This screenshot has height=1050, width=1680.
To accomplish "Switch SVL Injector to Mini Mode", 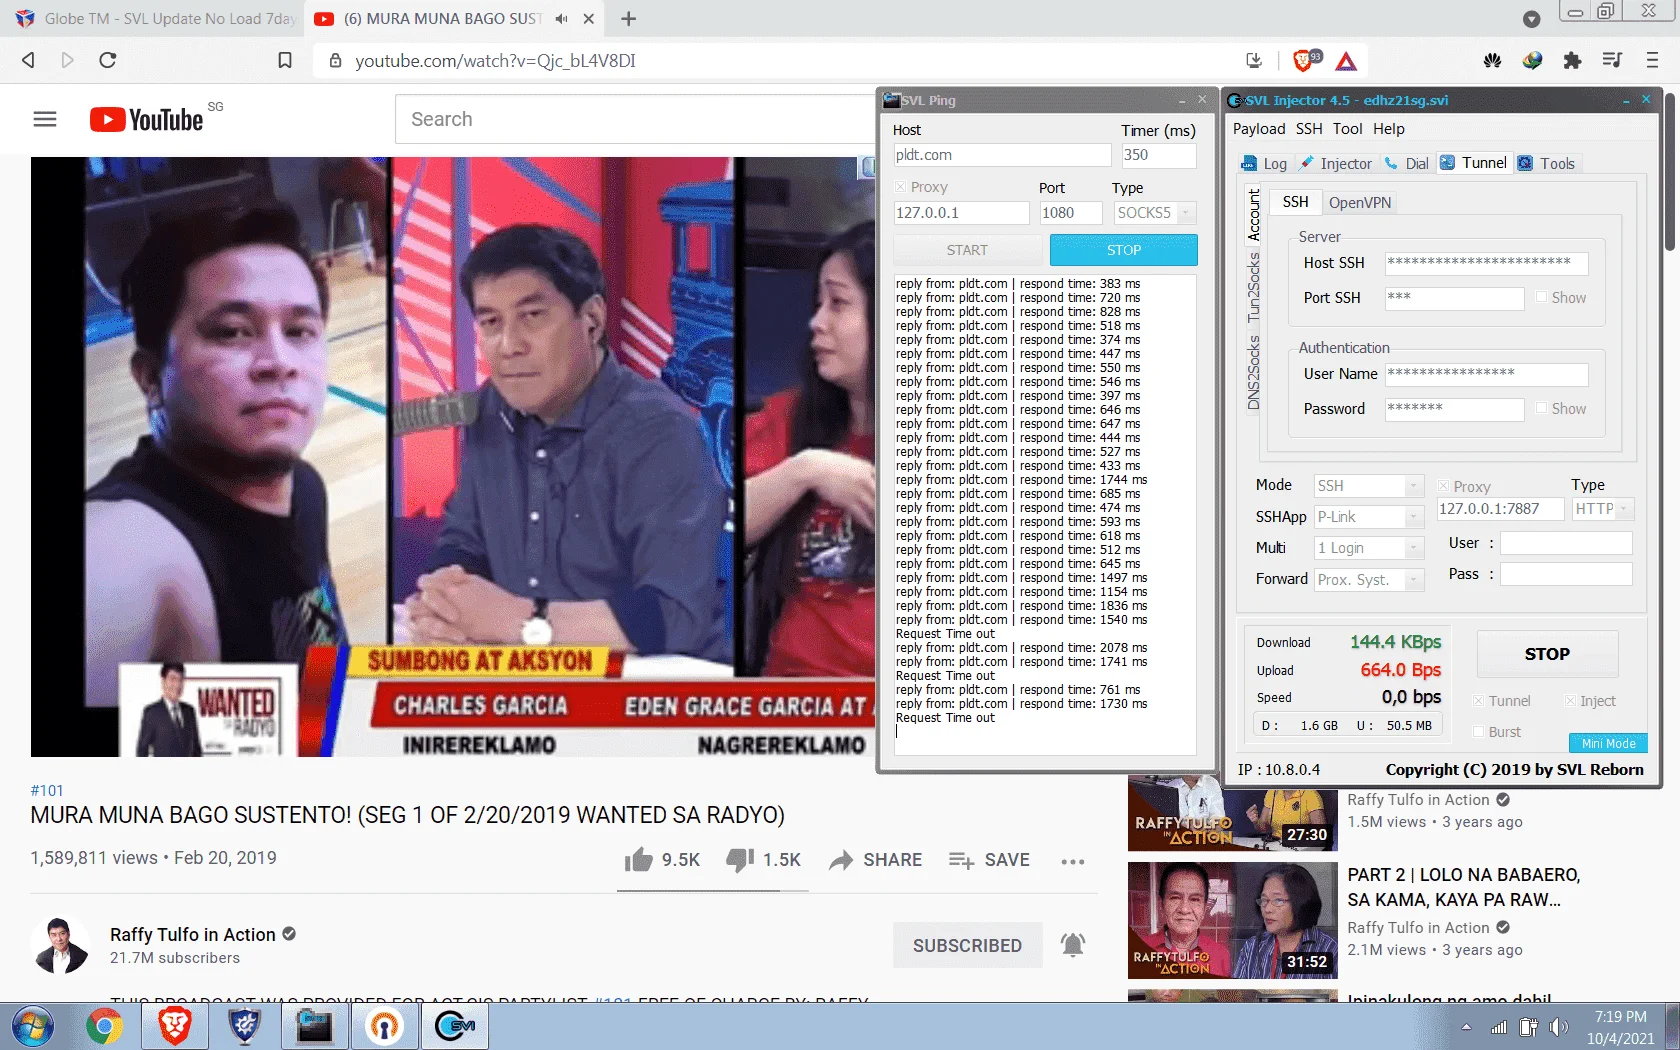I will [1608, 744].
